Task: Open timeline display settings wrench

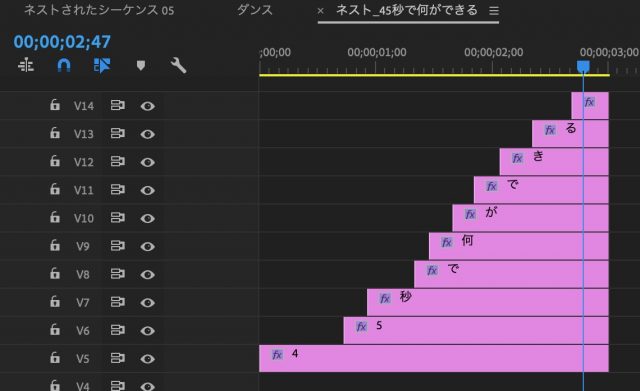Action: [x=178, y=65]
